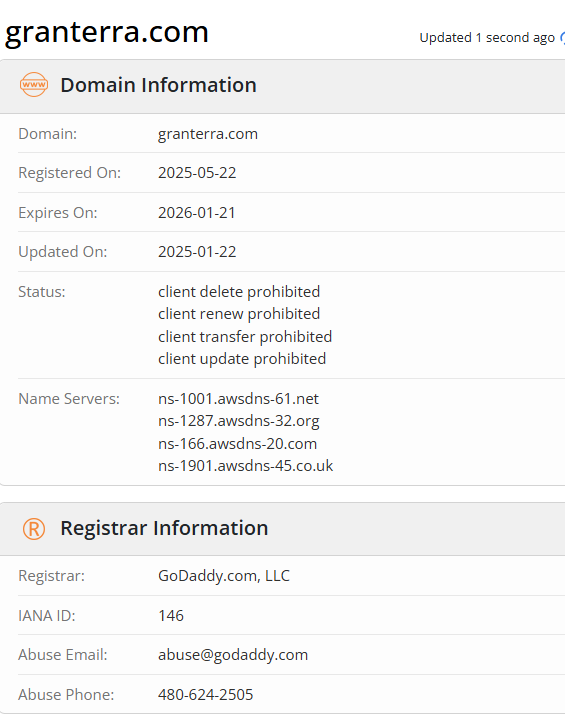Click the orange www Domain Information icon
565x714 pixels.
click(x=34, y=85)
